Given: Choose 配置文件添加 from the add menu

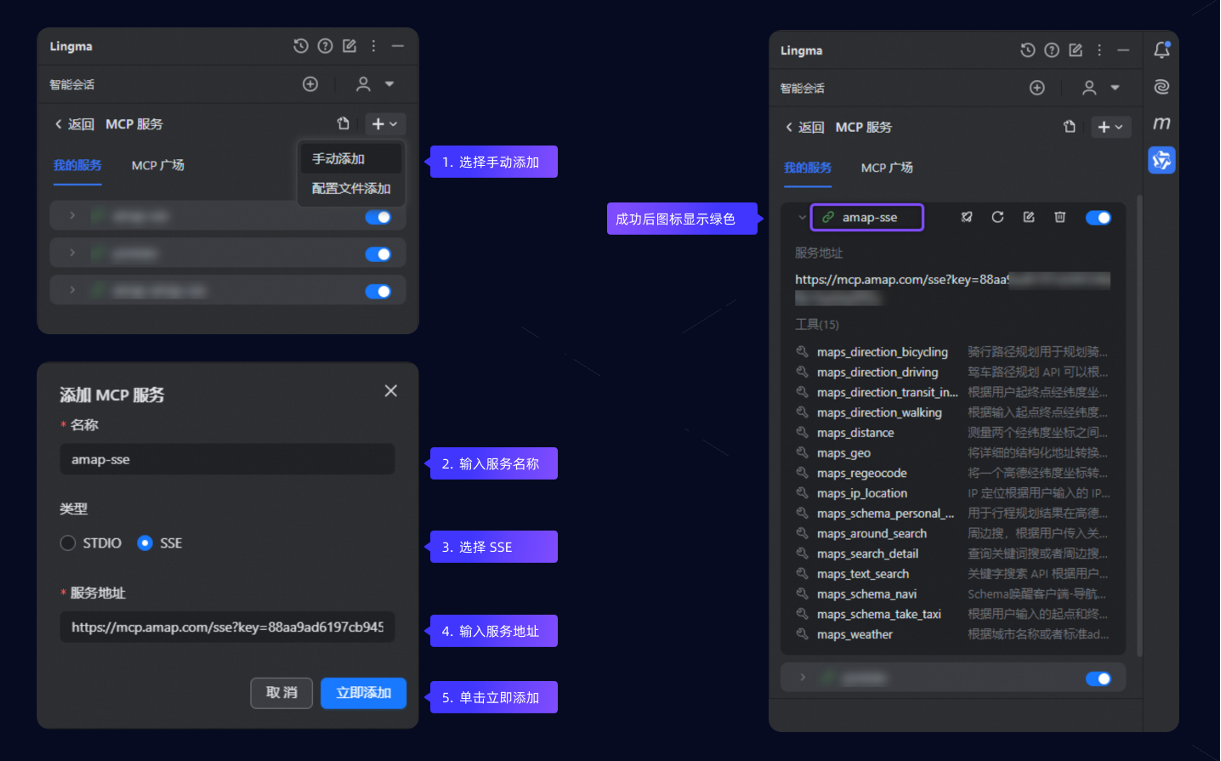Looking at the screenshot, I should (350, 189).
